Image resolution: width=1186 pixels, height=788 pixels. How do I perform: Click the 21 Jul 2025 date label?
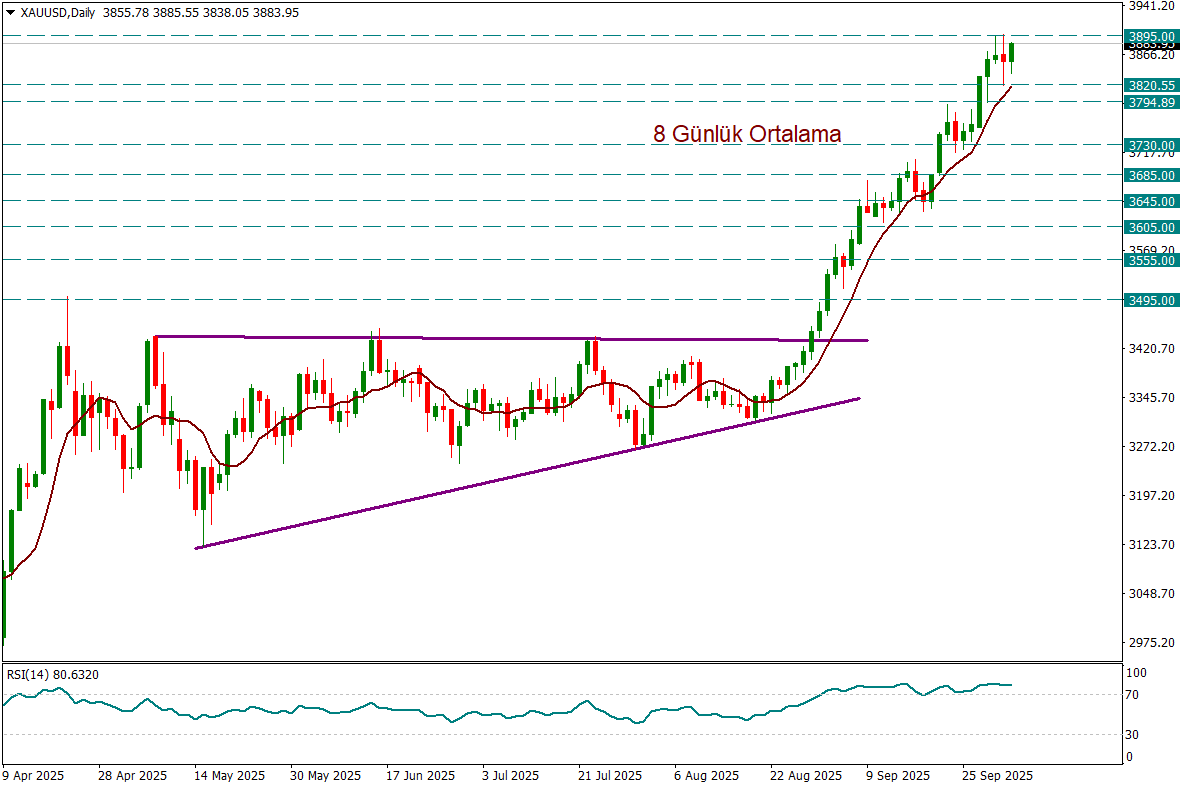click(609, 775)
